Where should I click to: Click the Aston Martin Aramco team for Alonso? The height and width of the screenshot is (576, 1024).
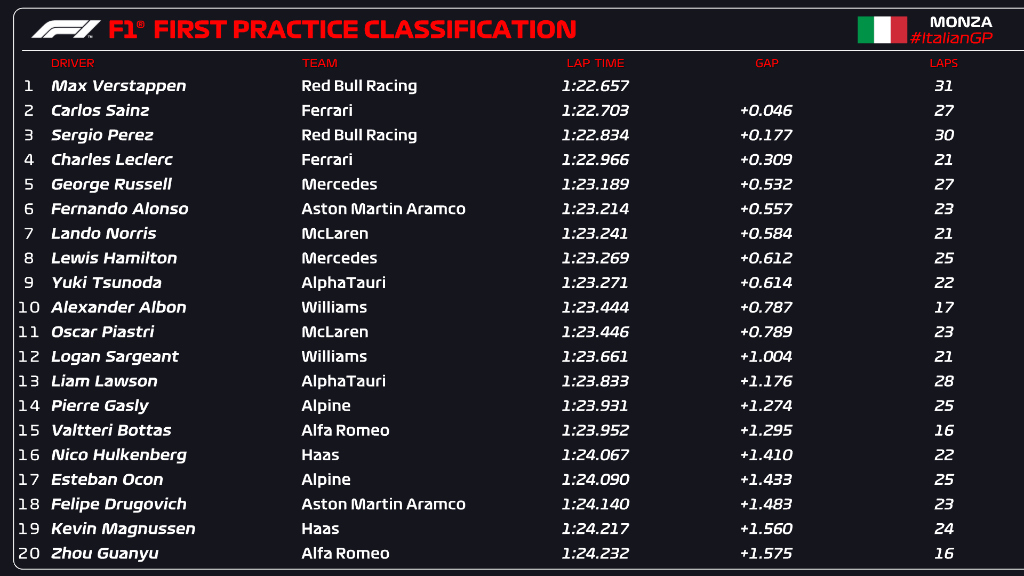tap(383, 209)
